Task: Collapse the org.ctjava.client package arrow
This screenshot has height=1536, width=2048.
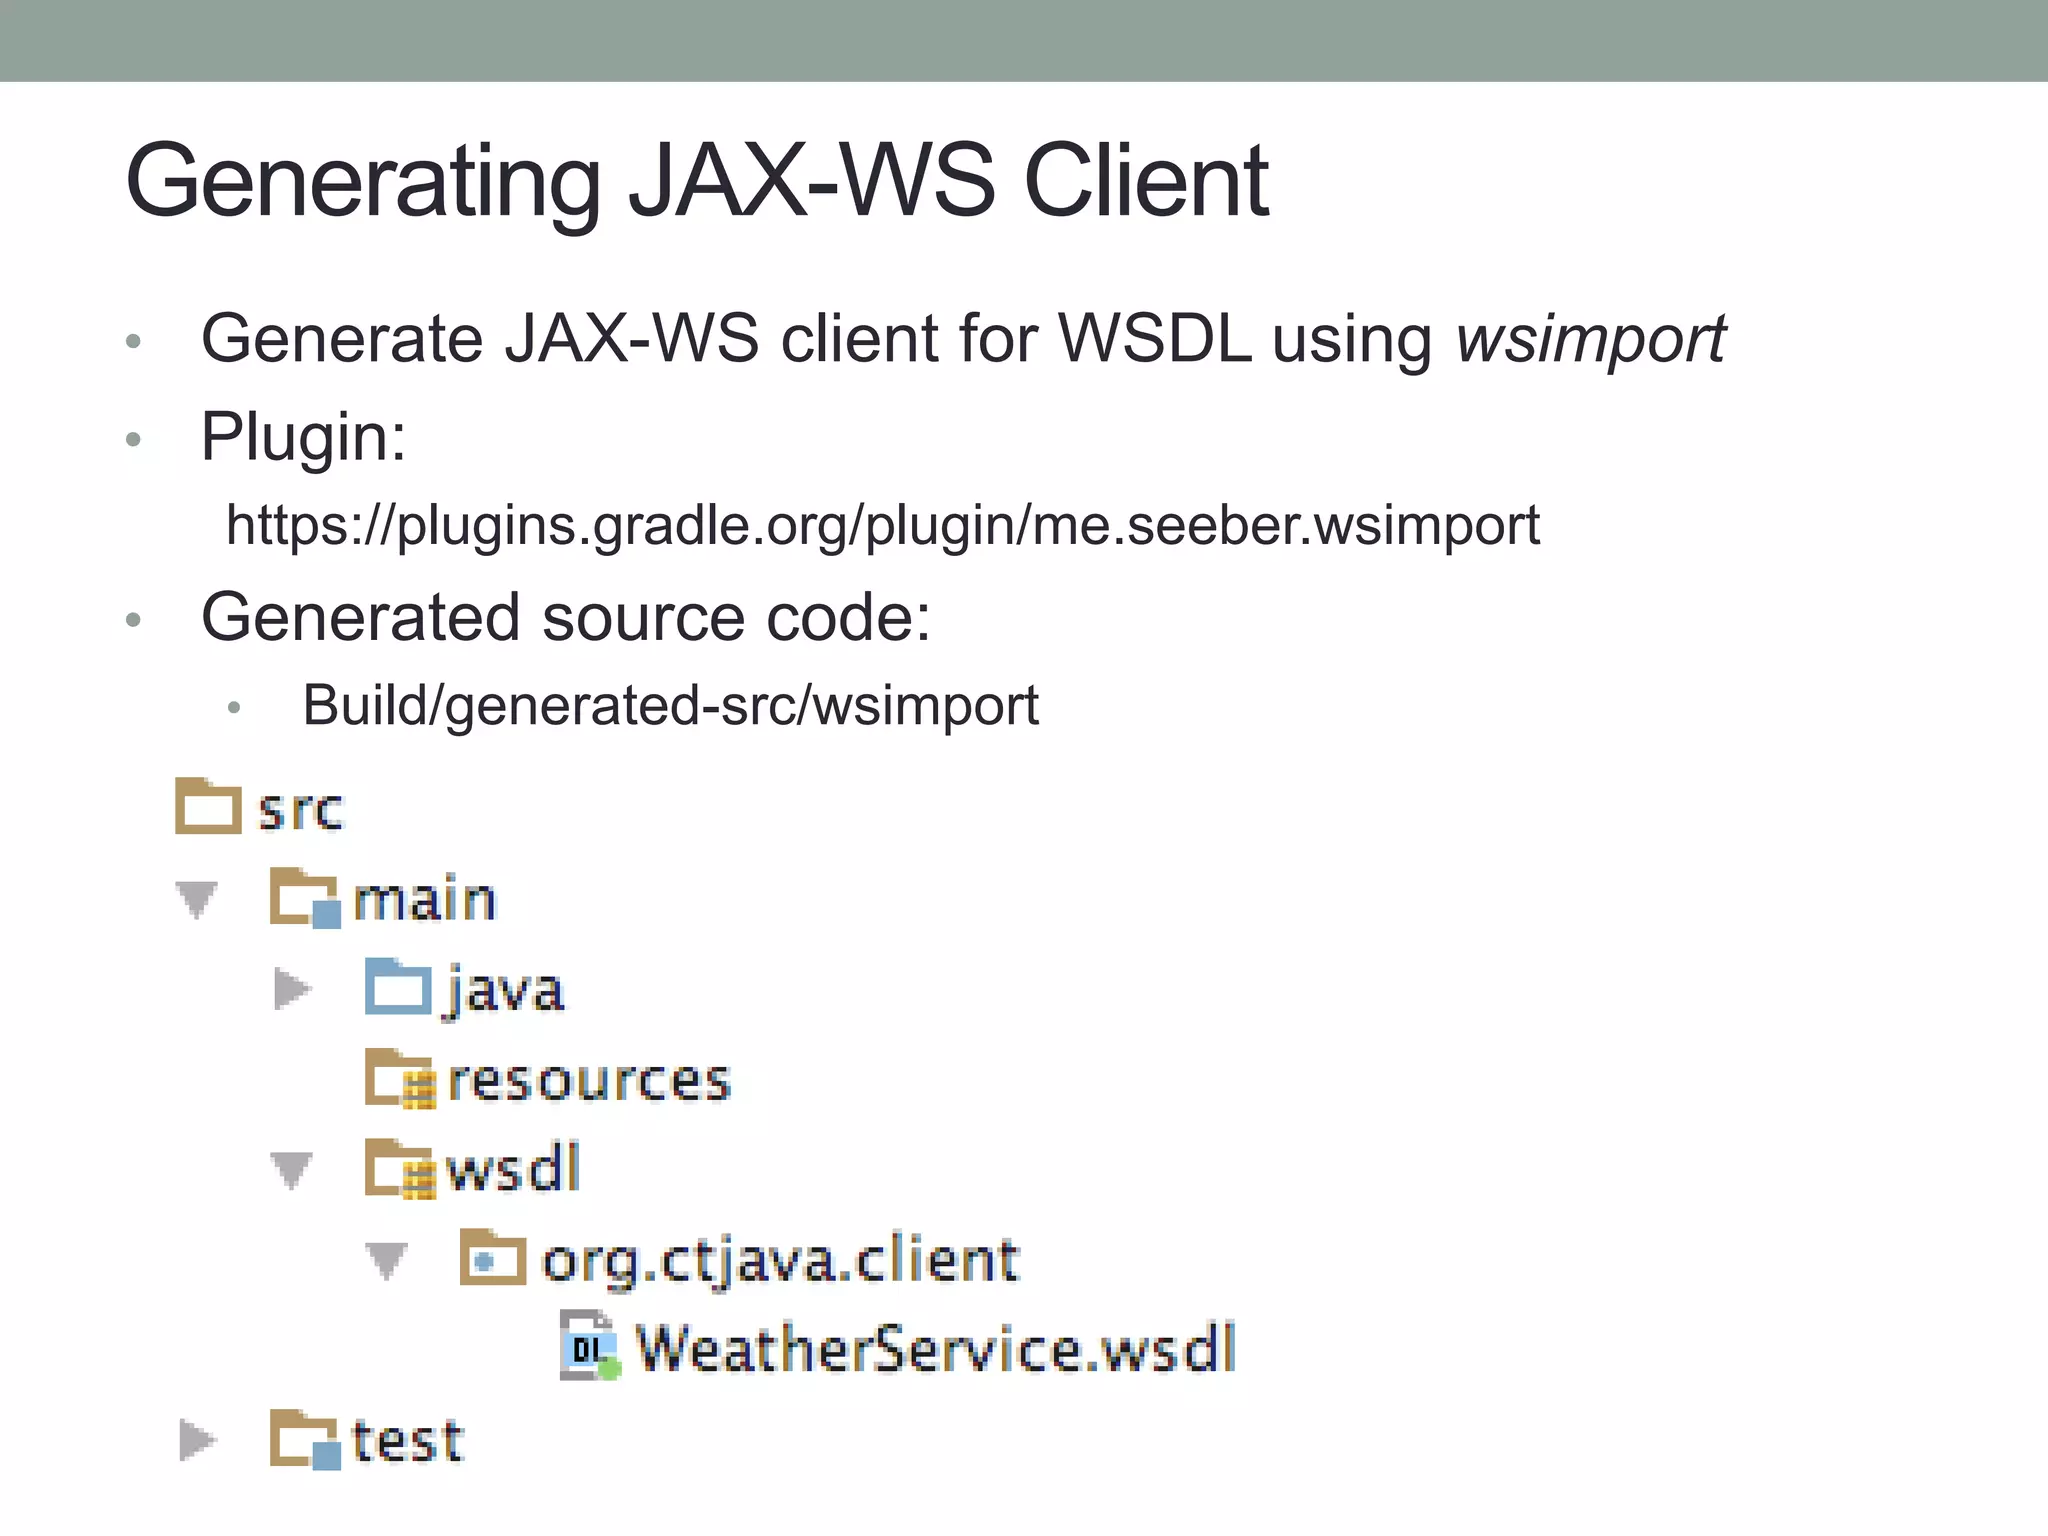Action: pyautogui.click(x=386, y=1259)
